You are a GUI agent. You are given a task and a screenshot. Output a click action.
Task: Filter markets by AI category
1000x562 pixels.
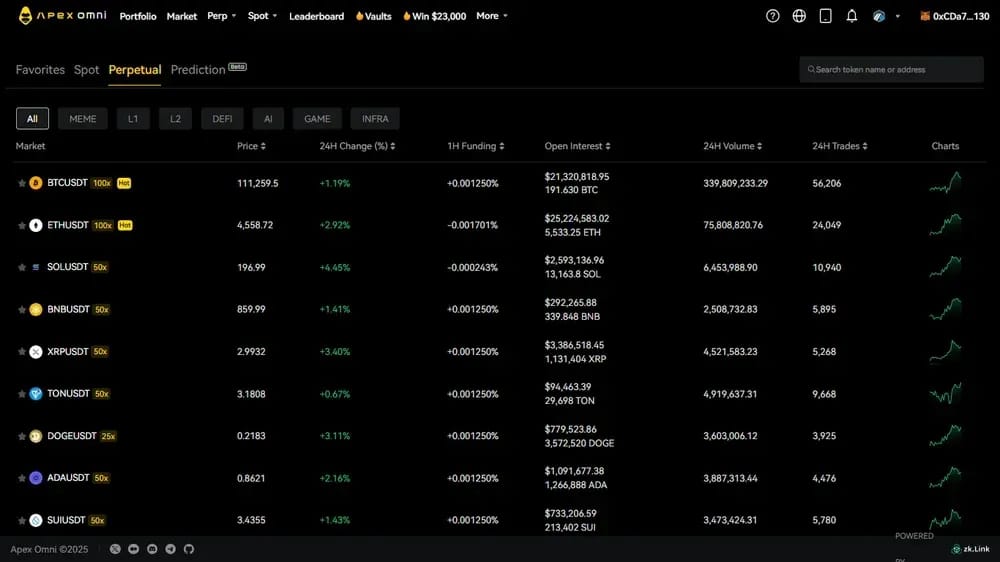click(268, 119)
